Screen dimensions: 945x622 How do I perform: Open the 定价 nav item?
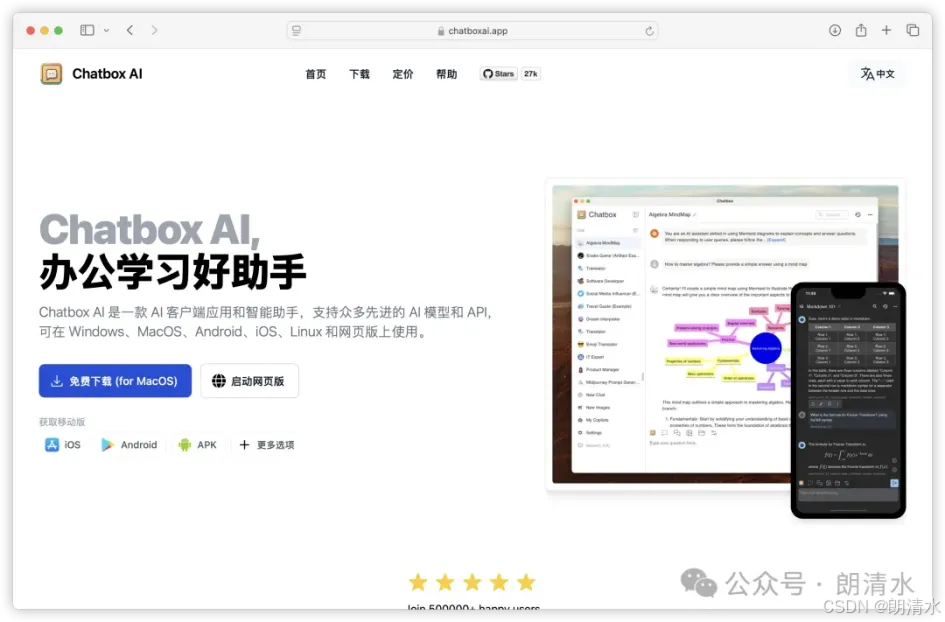point(403,74)
